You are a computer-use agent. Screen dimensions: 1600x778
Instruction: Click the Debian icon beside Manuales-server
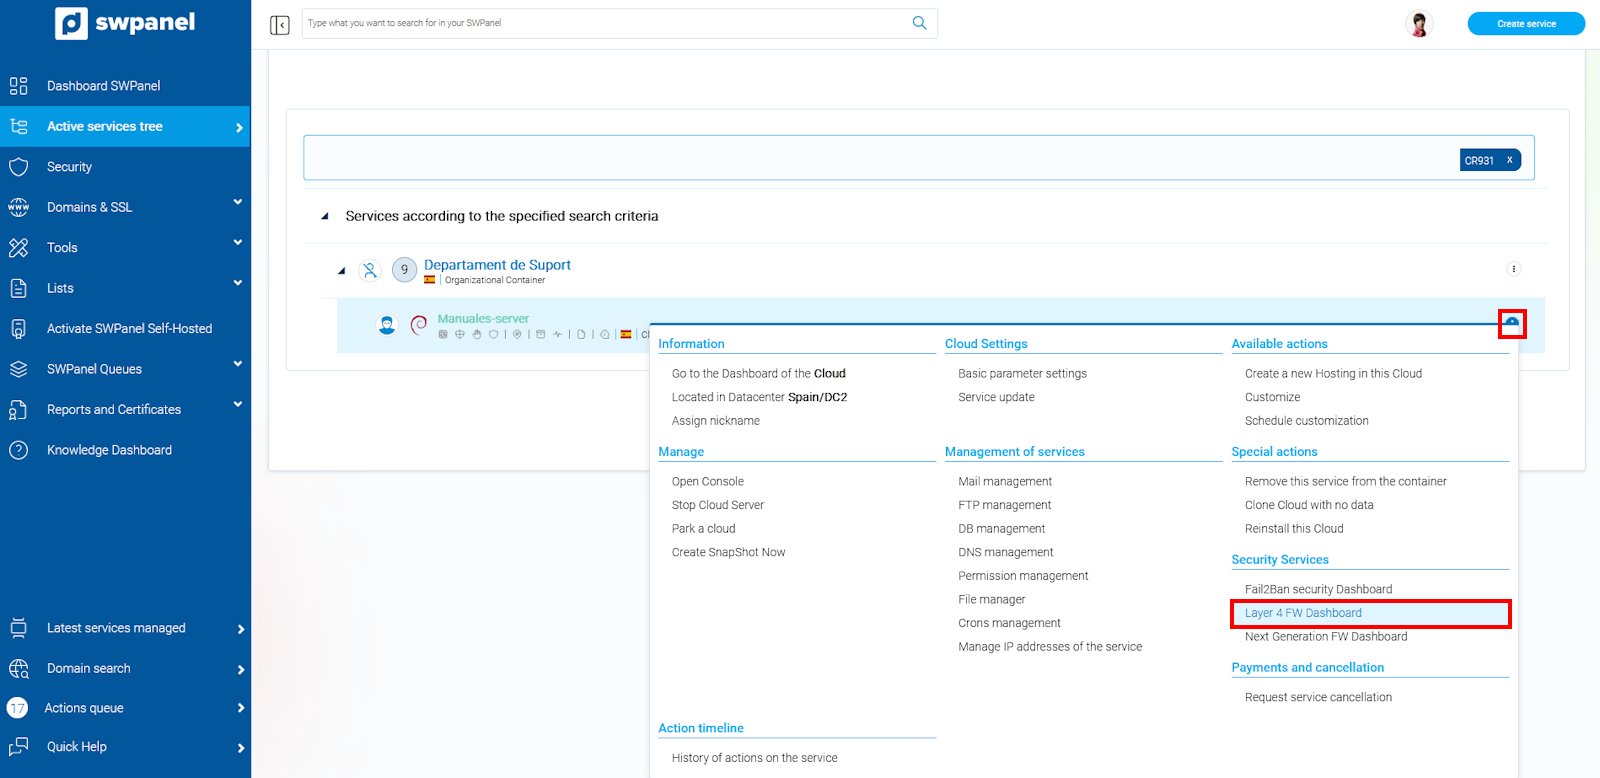pyautogui.click(x=419, y=324)
